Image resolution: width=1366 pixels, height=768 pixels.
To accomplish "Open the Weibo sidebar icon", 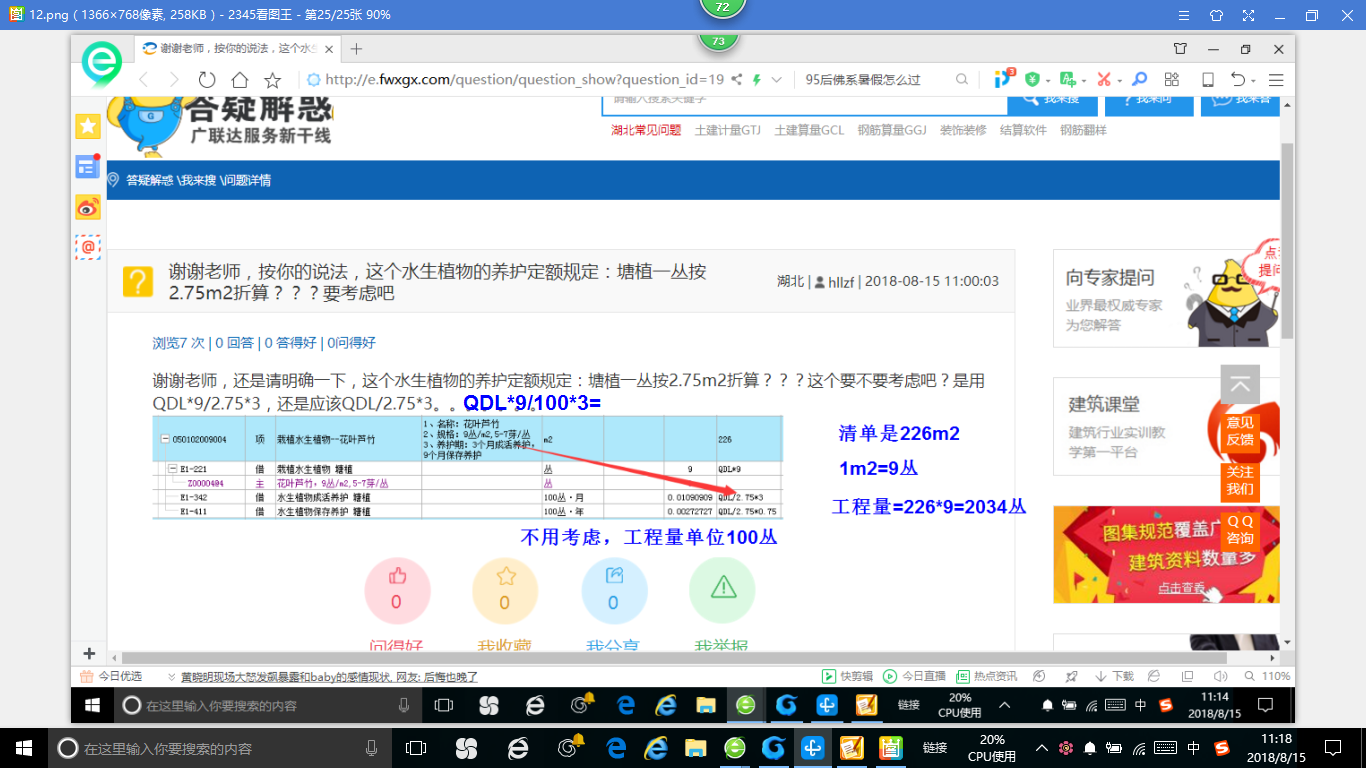I will (x=88, y=207).
